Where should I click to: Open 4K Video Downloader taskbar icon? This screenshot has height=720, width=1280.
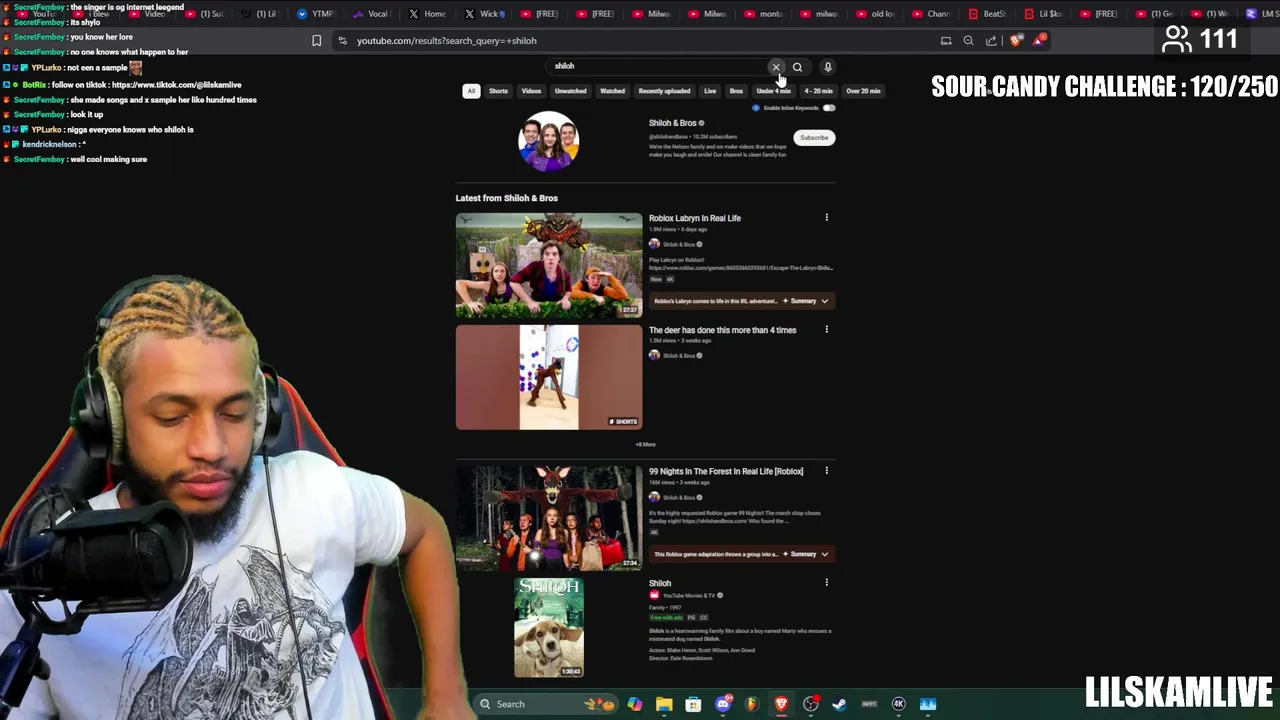pos(898,704)
